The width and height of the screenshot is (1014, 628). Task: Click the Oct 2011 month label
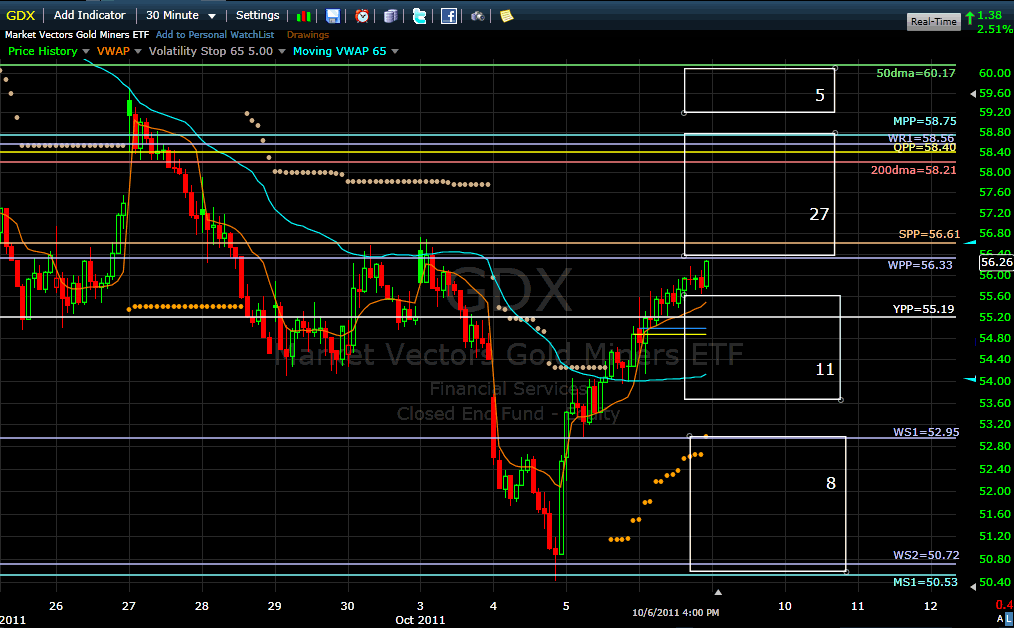pyautogui.click(x=420, y=620)
